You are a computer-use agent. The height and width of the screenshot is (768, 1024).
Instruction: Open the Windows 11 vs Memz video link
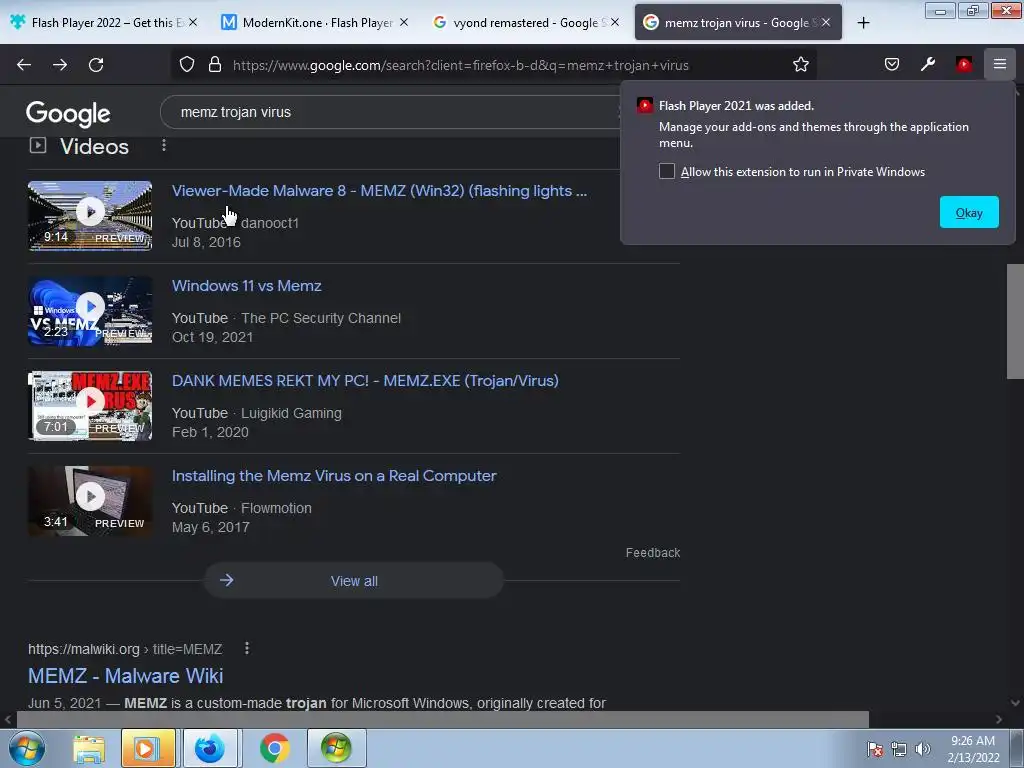[x=246, y=286]
